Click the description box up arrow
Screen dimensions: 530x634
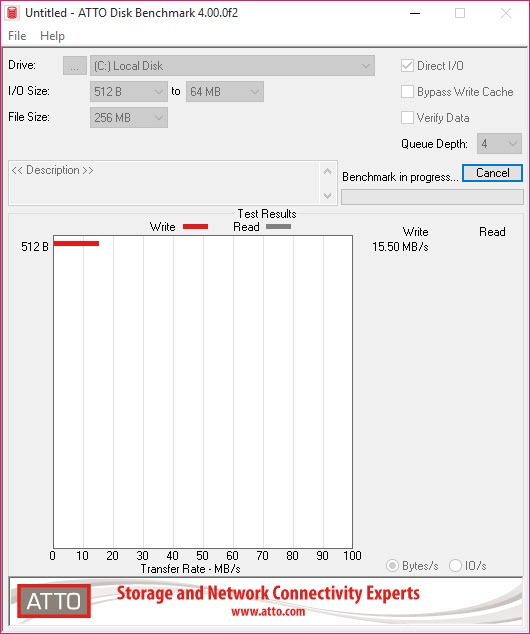tap(327, 171)
